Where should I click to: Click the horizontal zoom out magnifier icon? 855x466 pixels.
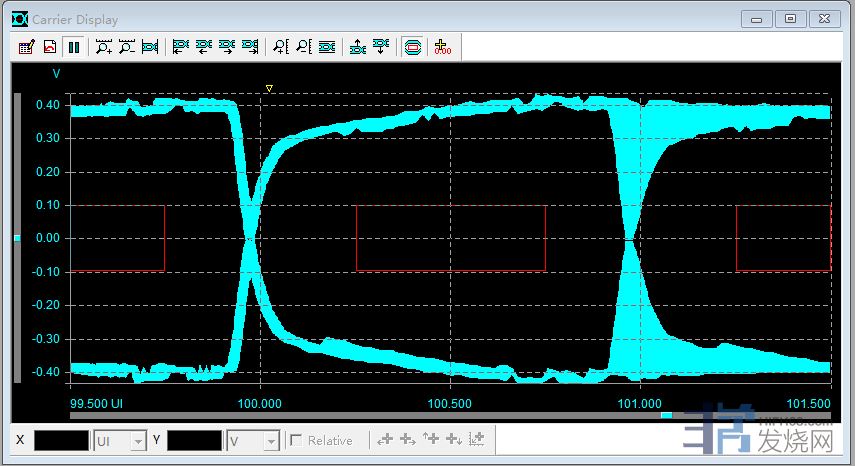coord(126,46)
